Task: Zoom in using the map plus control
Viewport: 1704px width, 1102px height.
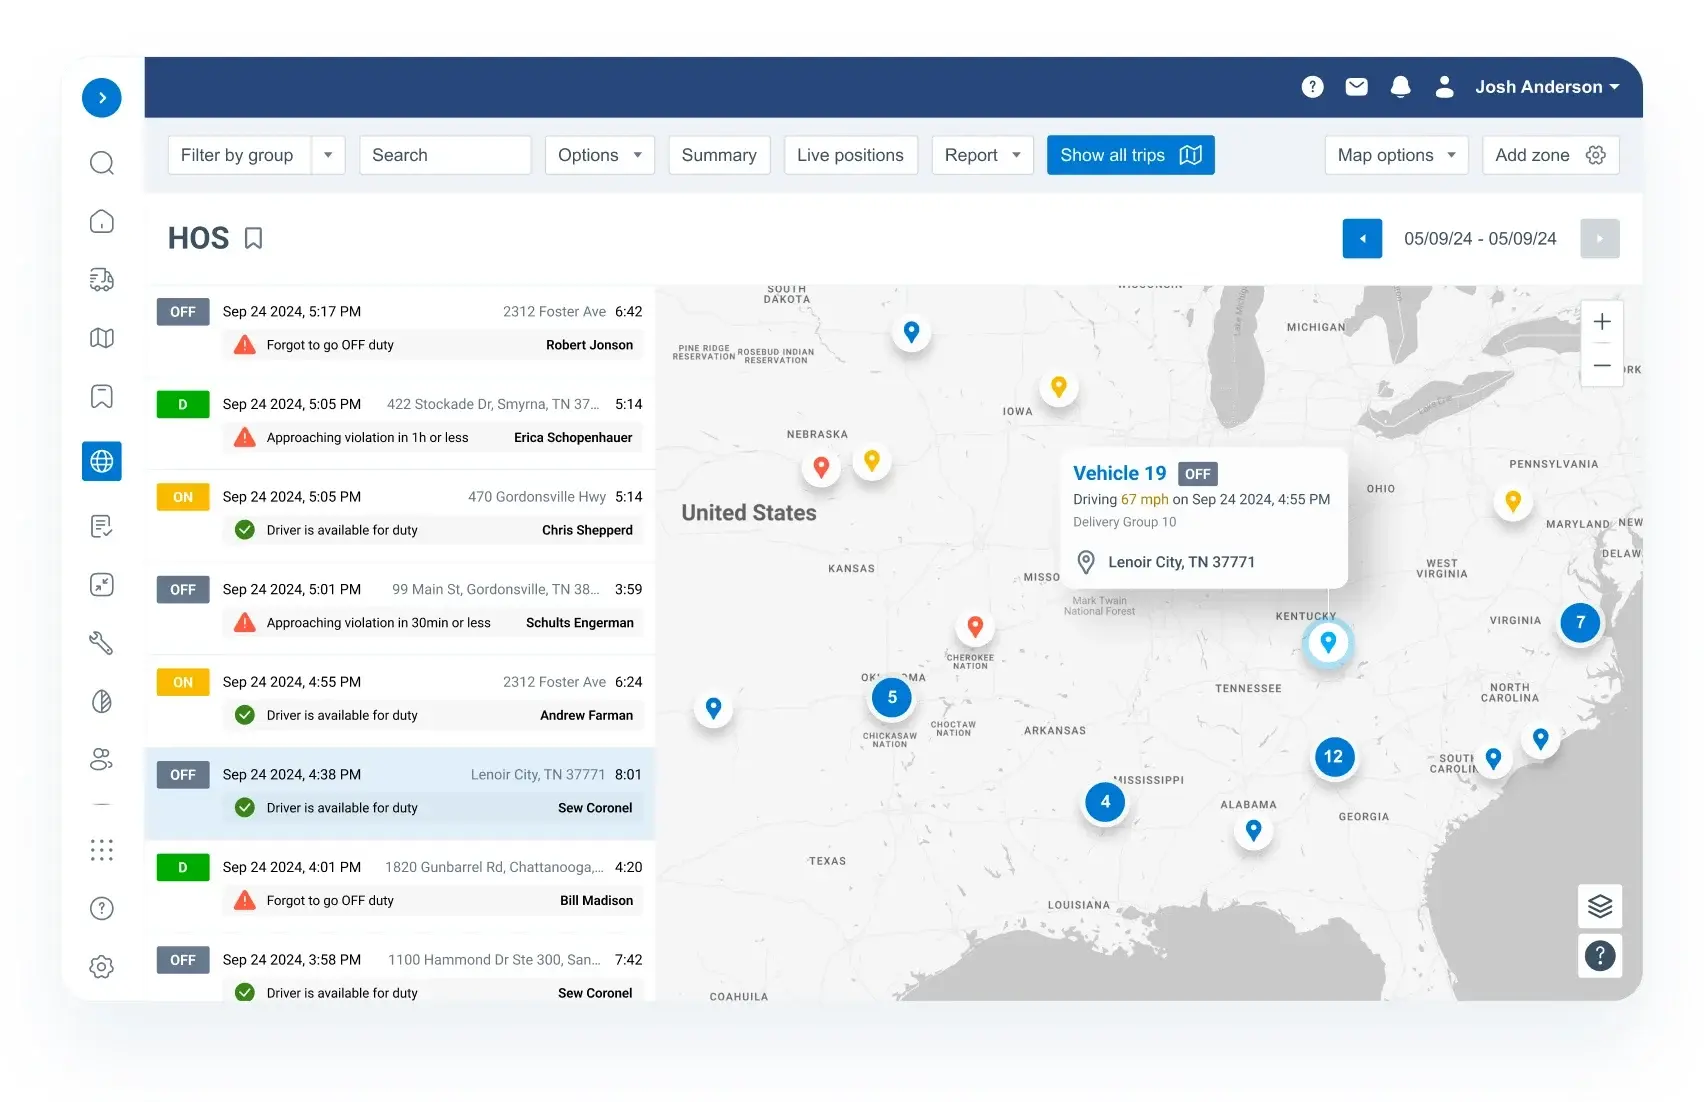Action: (1601, 321)
